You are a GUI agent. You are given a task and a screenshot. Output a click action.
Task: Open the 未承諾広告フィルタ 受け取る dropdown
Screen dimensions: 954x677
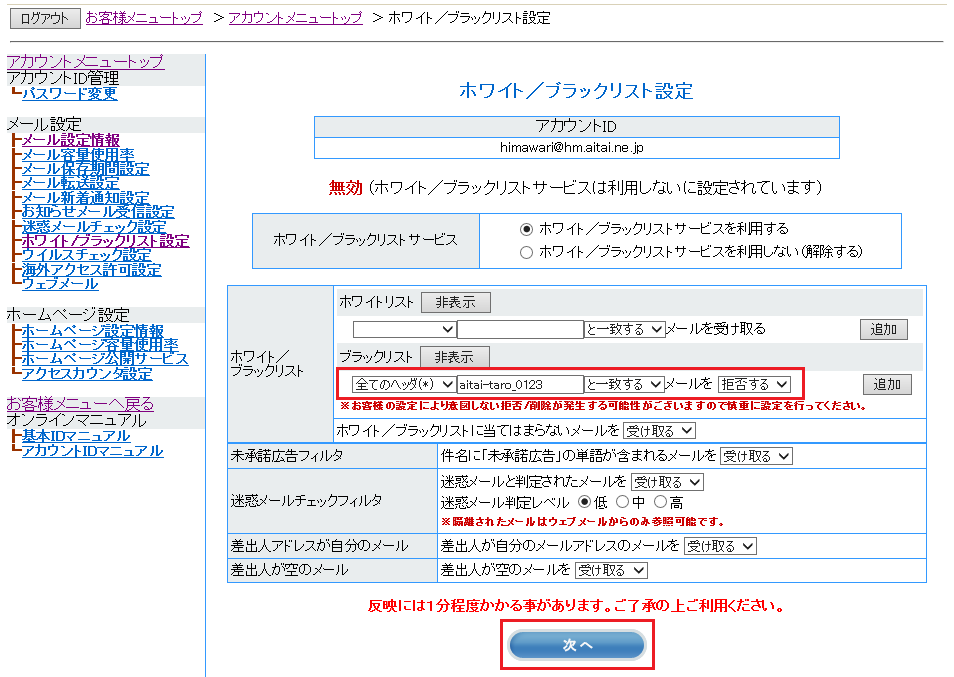click(756, 455)
